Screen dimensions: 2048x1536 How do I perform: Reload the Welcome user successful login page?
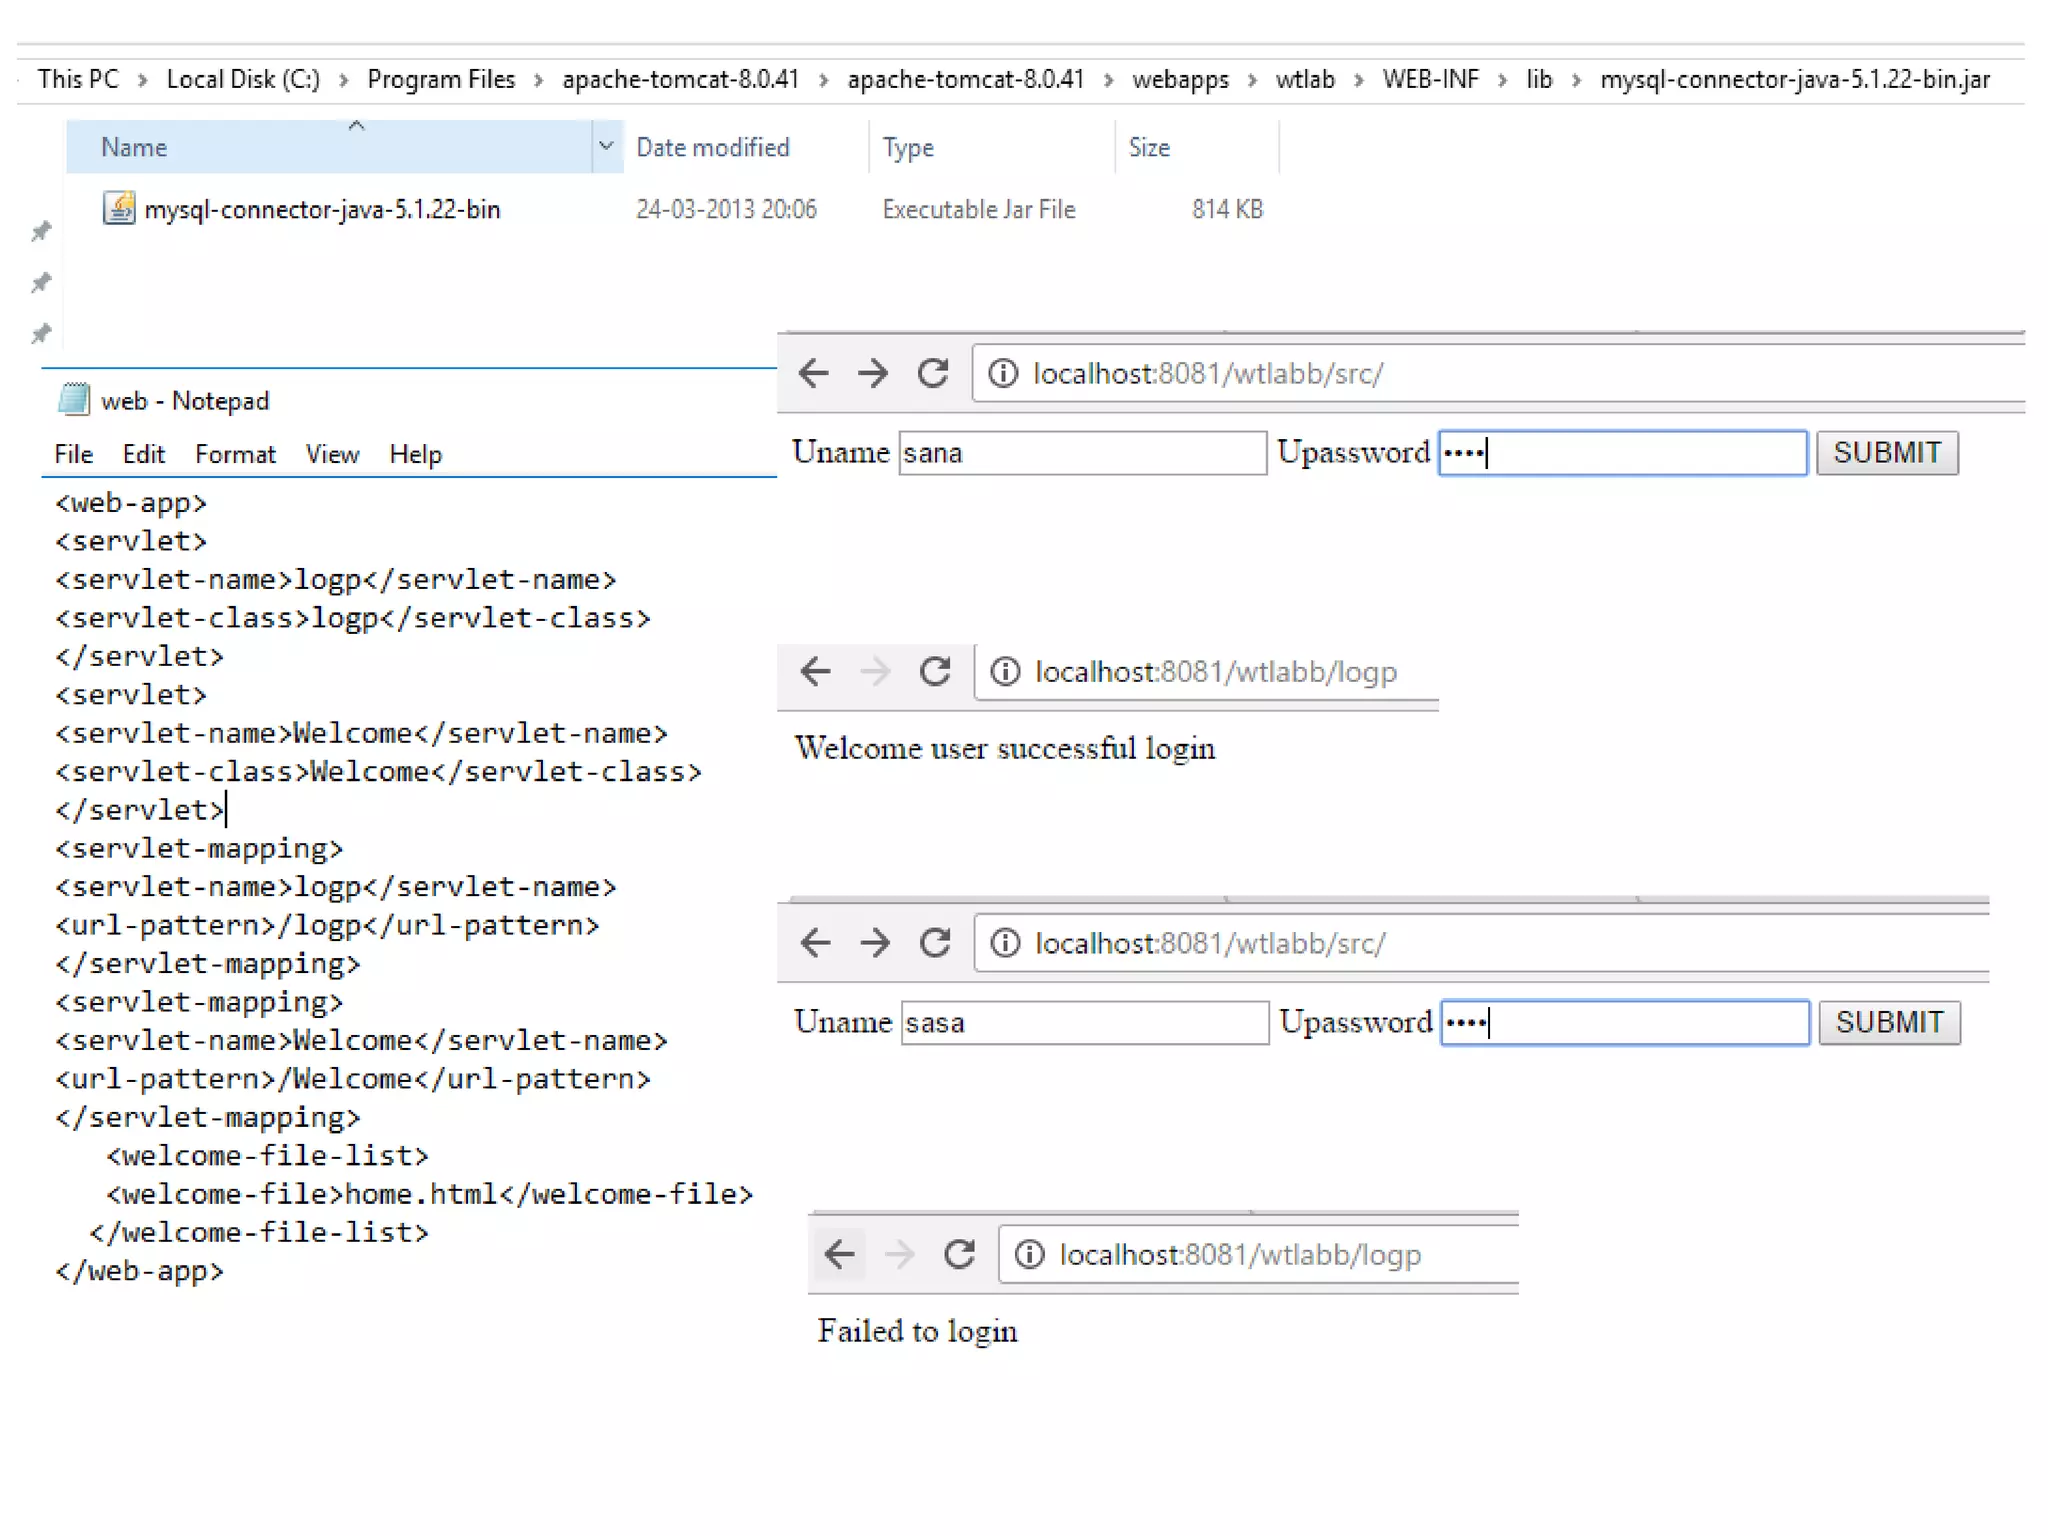click(x=935, y=671)
